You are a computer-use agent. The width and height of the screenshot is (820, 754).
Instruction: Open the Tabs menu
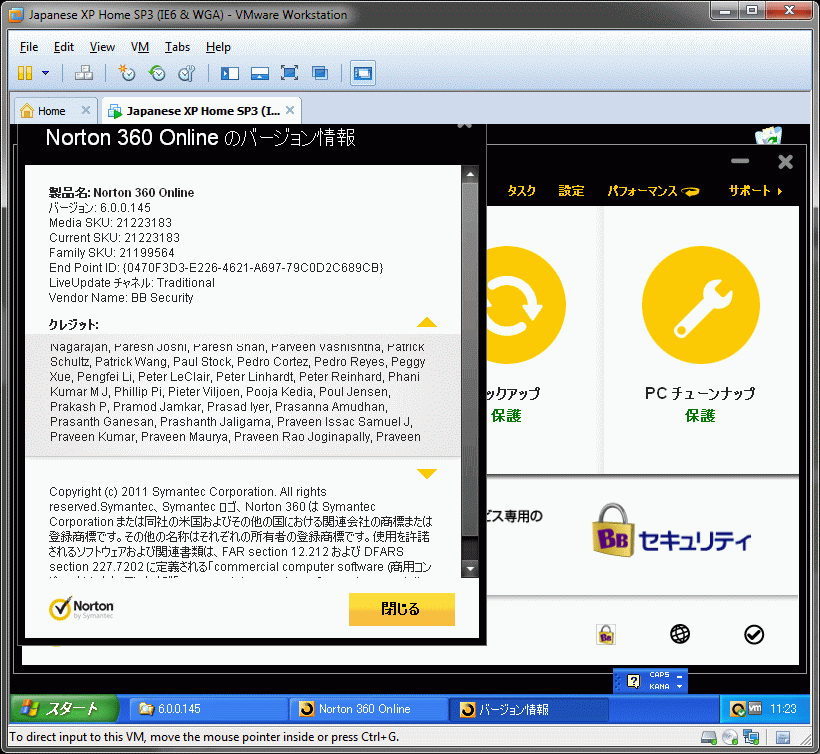[x=177, y=47]
